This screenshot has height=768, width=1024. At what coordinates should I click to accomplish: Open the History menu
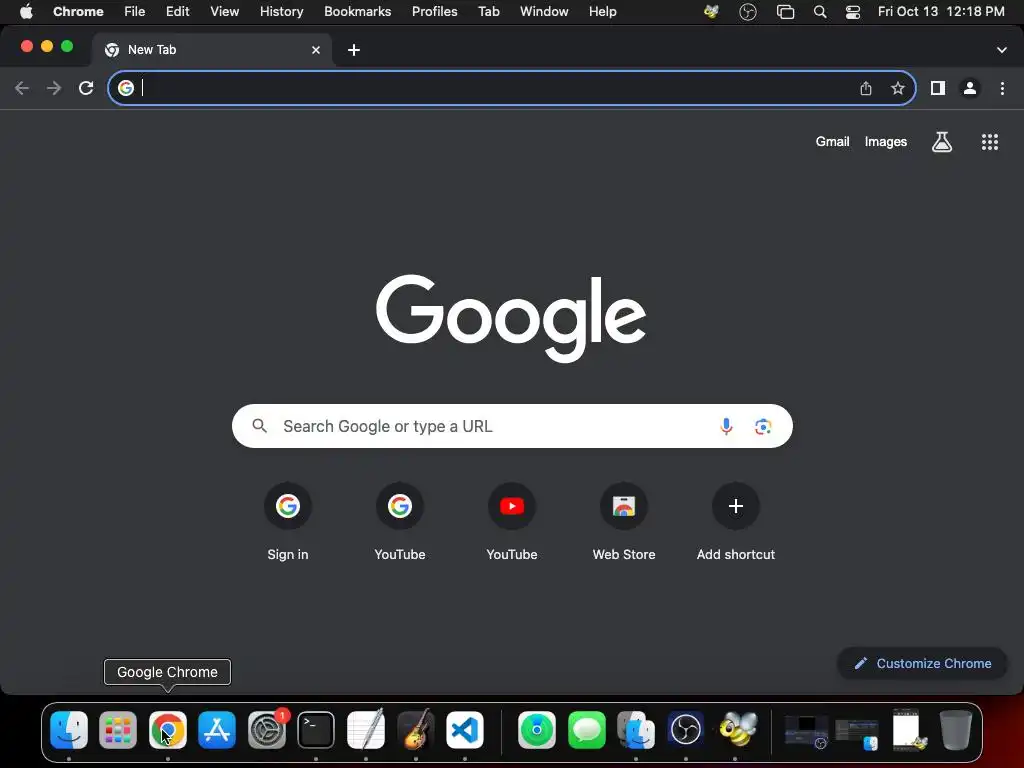pyautogui.click(x=281, y=12)
